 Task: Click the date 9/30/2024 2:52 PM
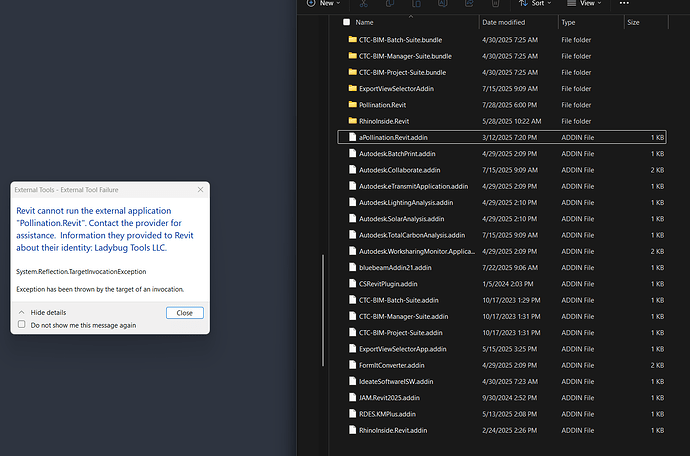(x=510, y=398)
